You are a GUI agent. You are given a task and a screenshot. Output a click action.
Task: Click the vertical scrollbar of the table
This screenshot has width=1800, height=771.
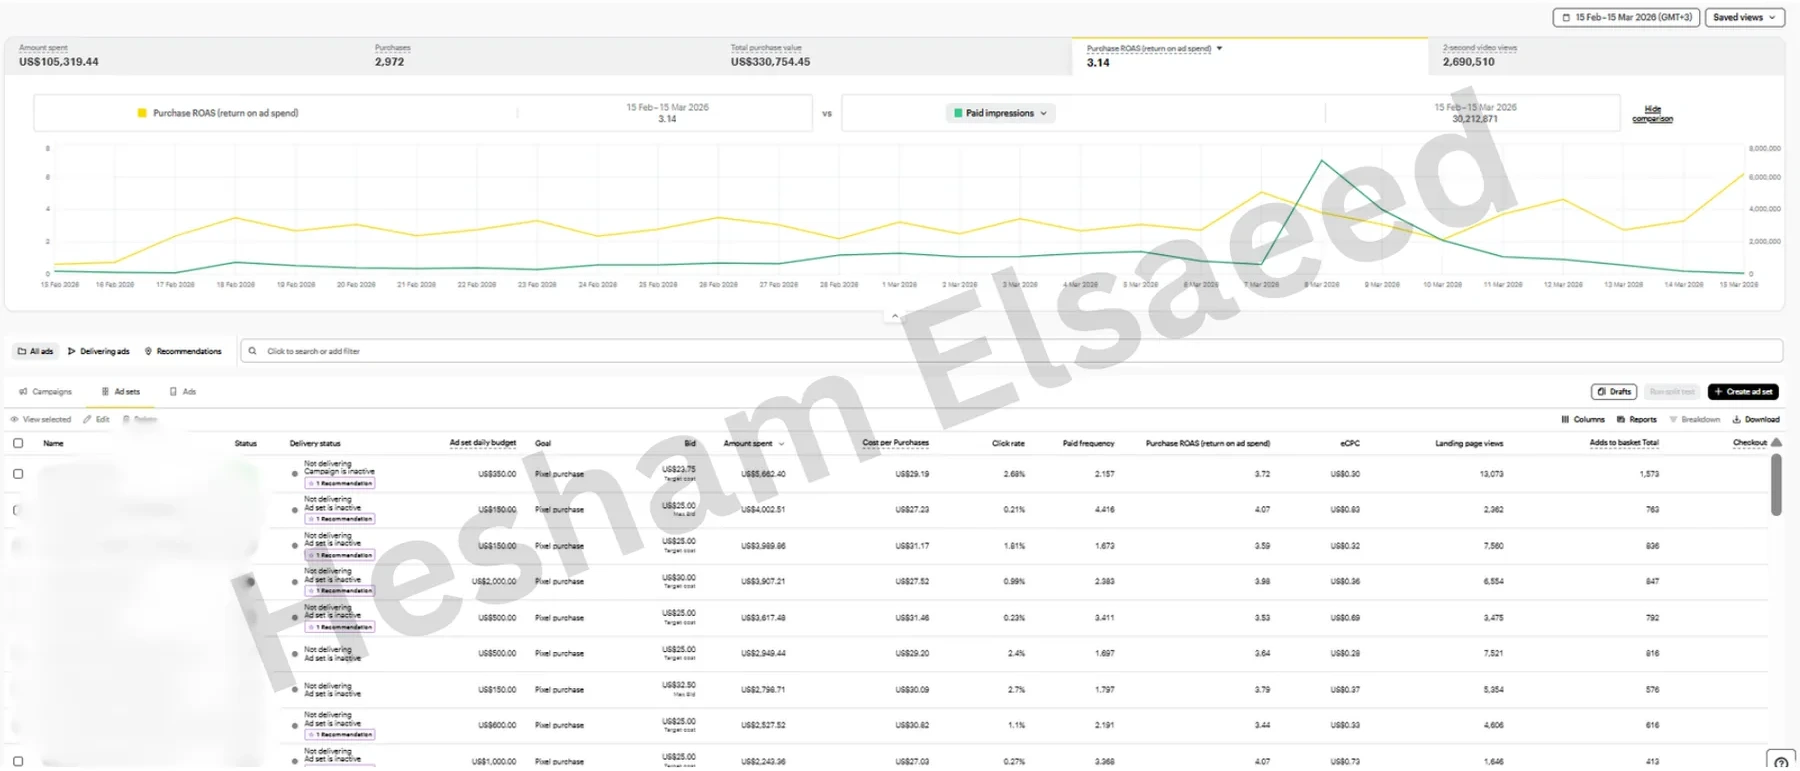click(1776, 485)
